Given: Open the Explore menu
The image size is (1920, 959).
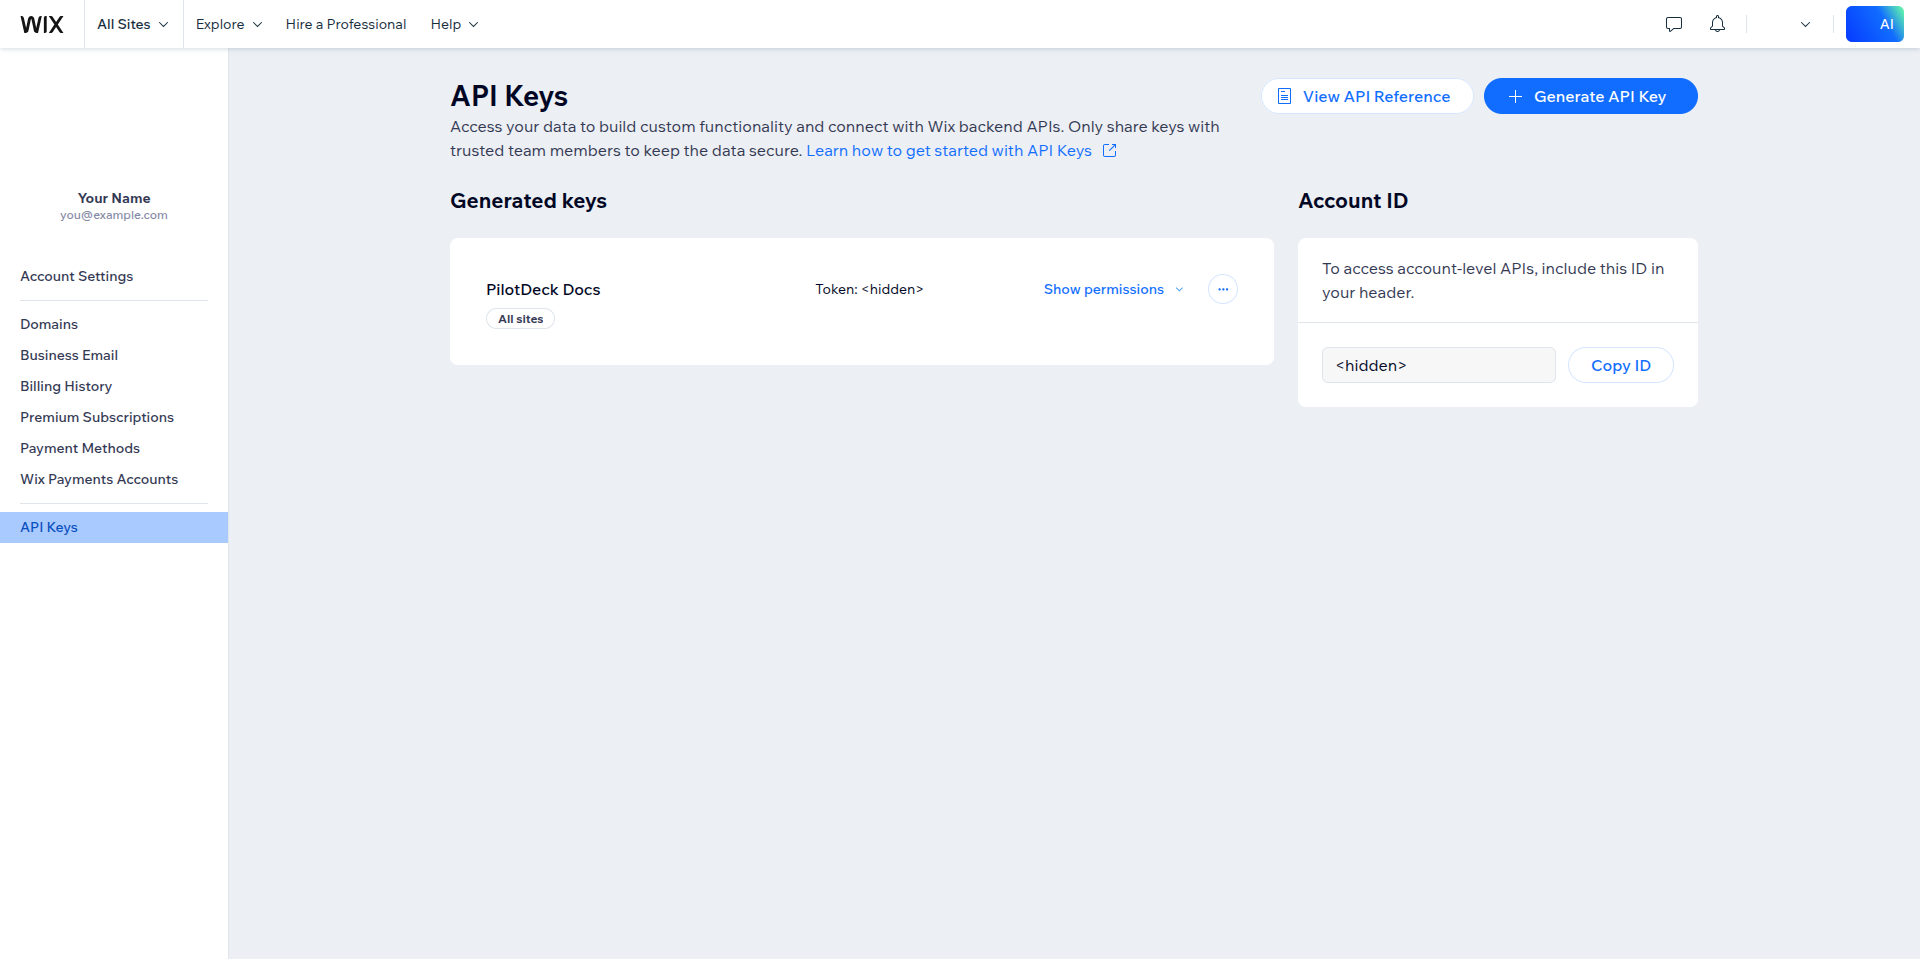Looking at the screenshot, I should point(229,24).
